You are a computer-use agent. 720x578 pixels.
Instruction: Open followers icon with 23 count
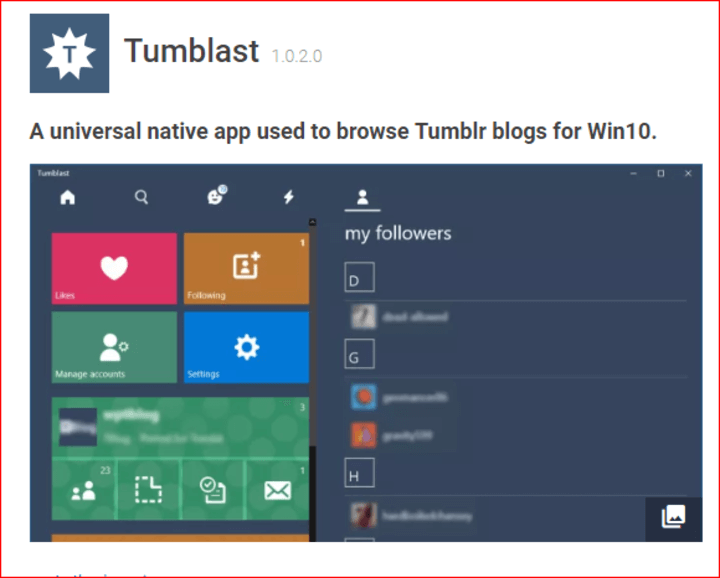84,490
